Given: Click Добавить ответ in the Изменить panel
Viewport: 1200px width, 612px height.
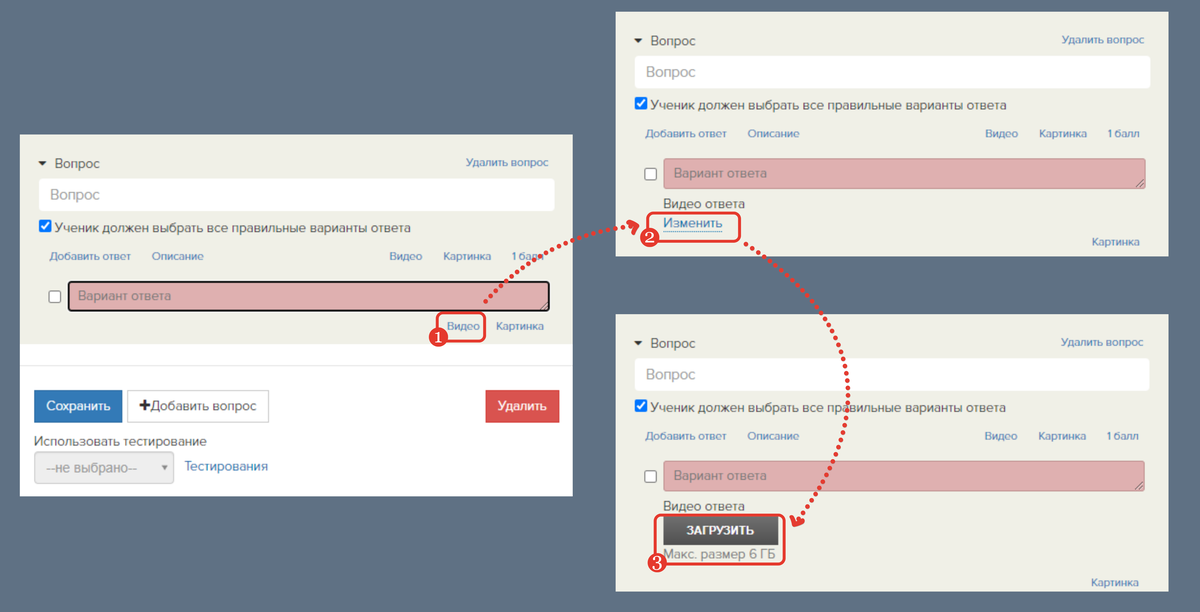Looking at the screenshot, I should coord(686,133).
